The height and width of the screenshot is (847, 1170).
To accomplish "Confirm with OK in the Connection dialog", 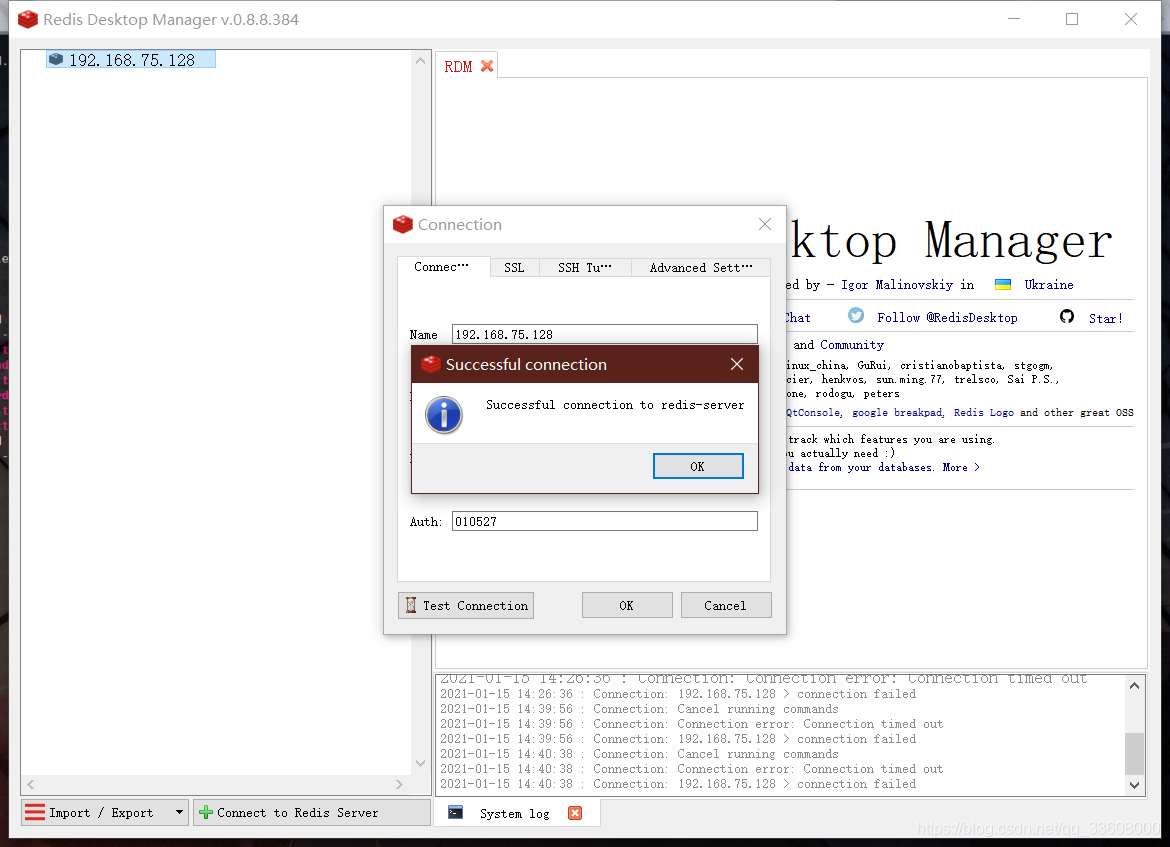I will pyautogui.click(x=627, y=606).
